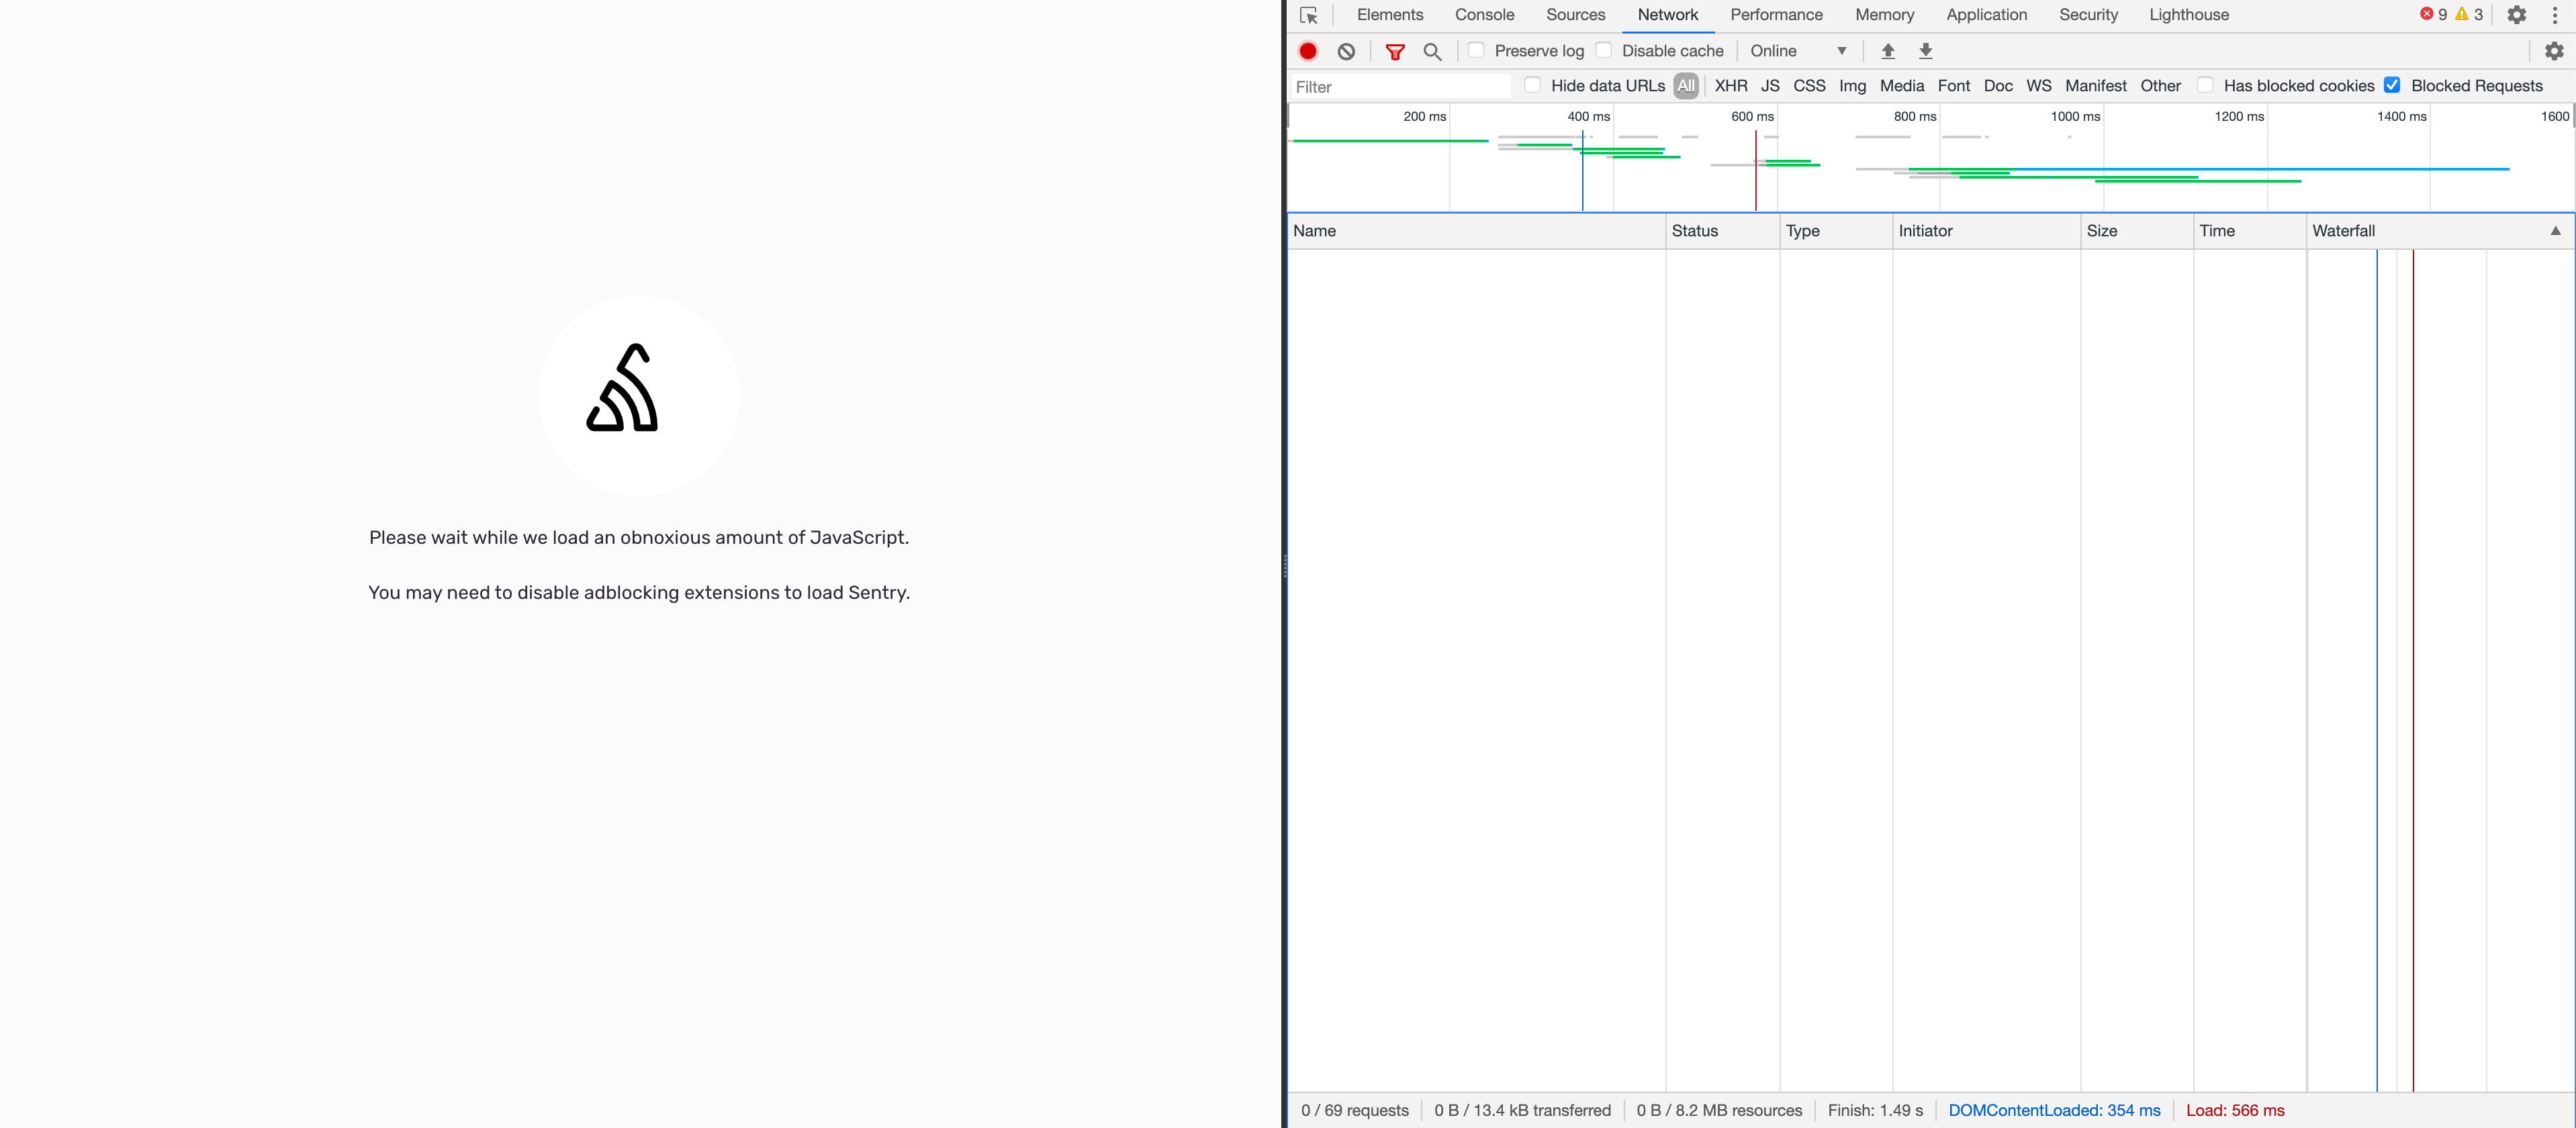Open network request search
Image resolution: width=2576 pixels, height=1128 pixels.
coord(1432,51)
